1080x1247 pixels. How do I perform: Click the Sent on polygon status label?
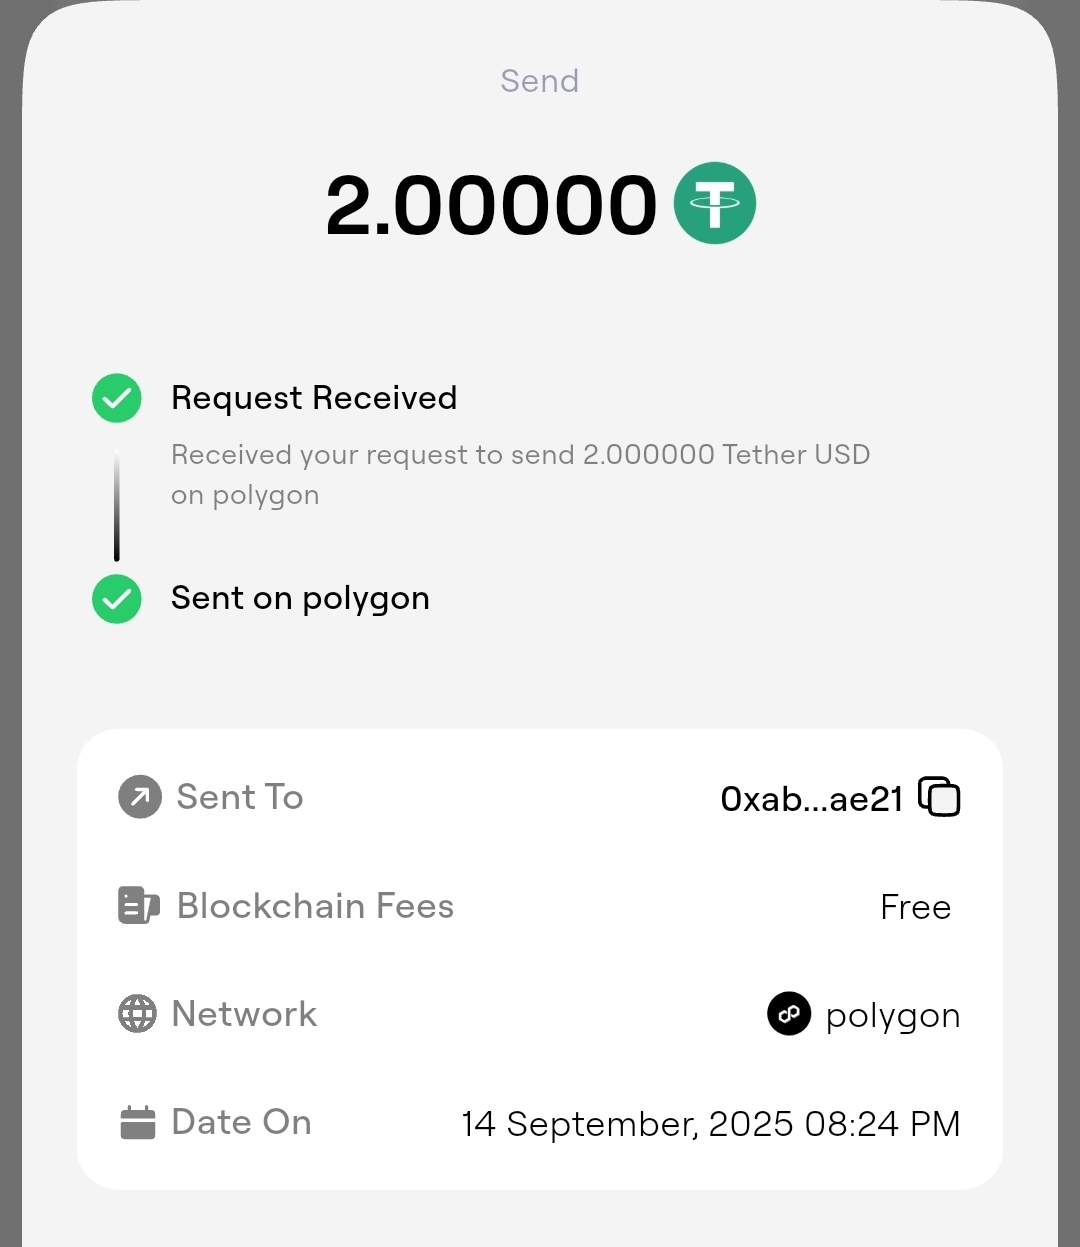coord(300,598)
